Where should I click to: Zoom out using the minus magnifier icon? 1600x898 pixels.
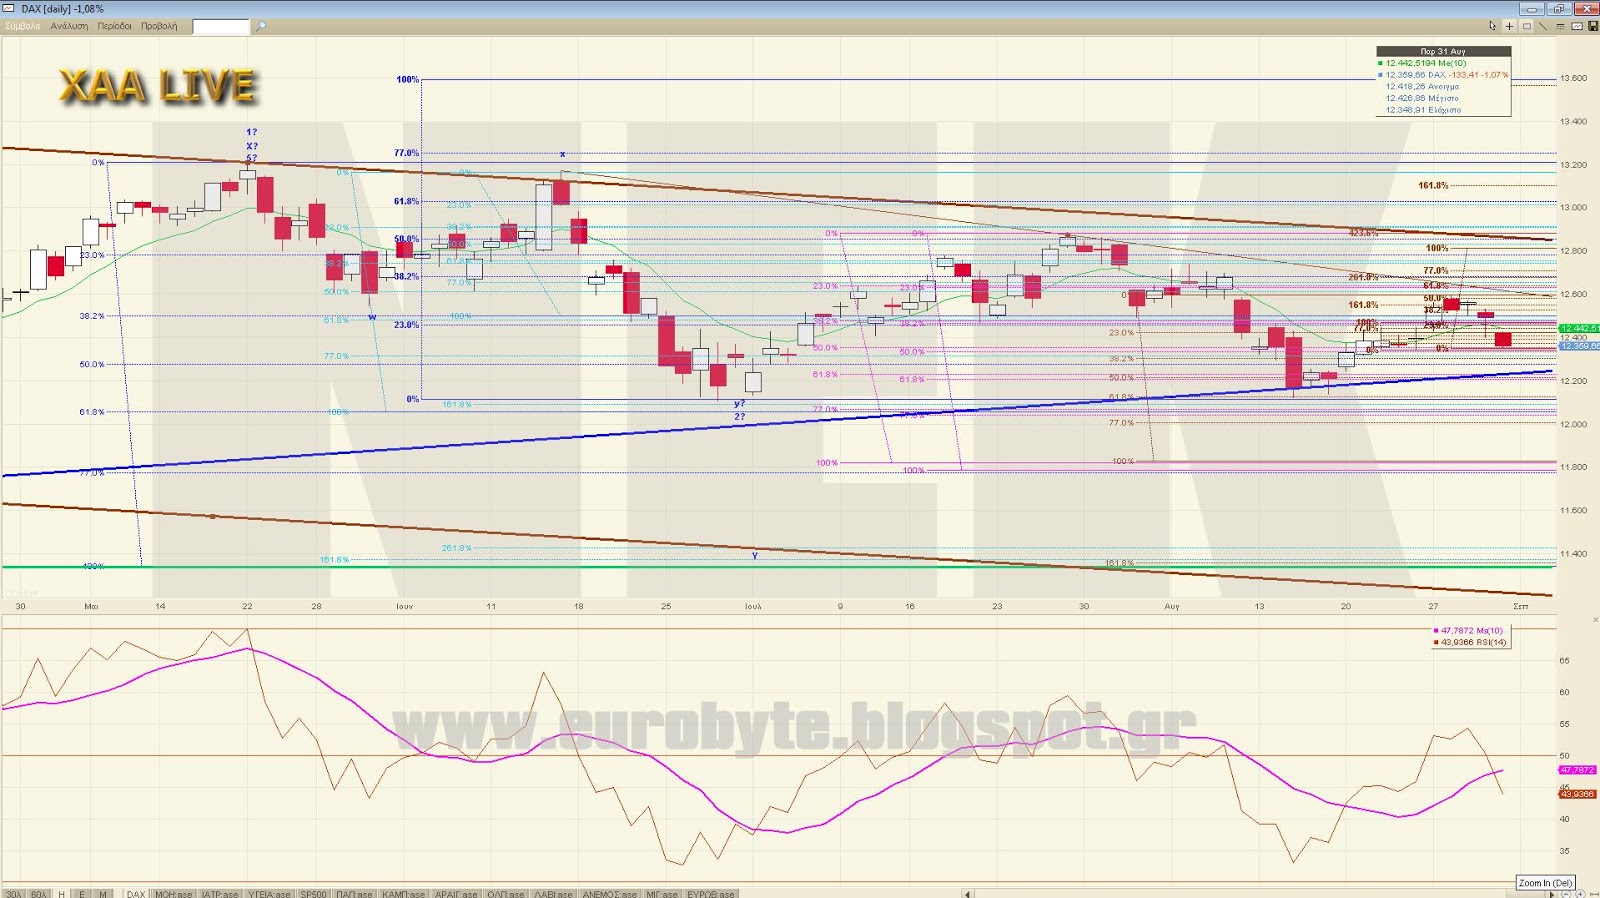[x=1566, y=893]
